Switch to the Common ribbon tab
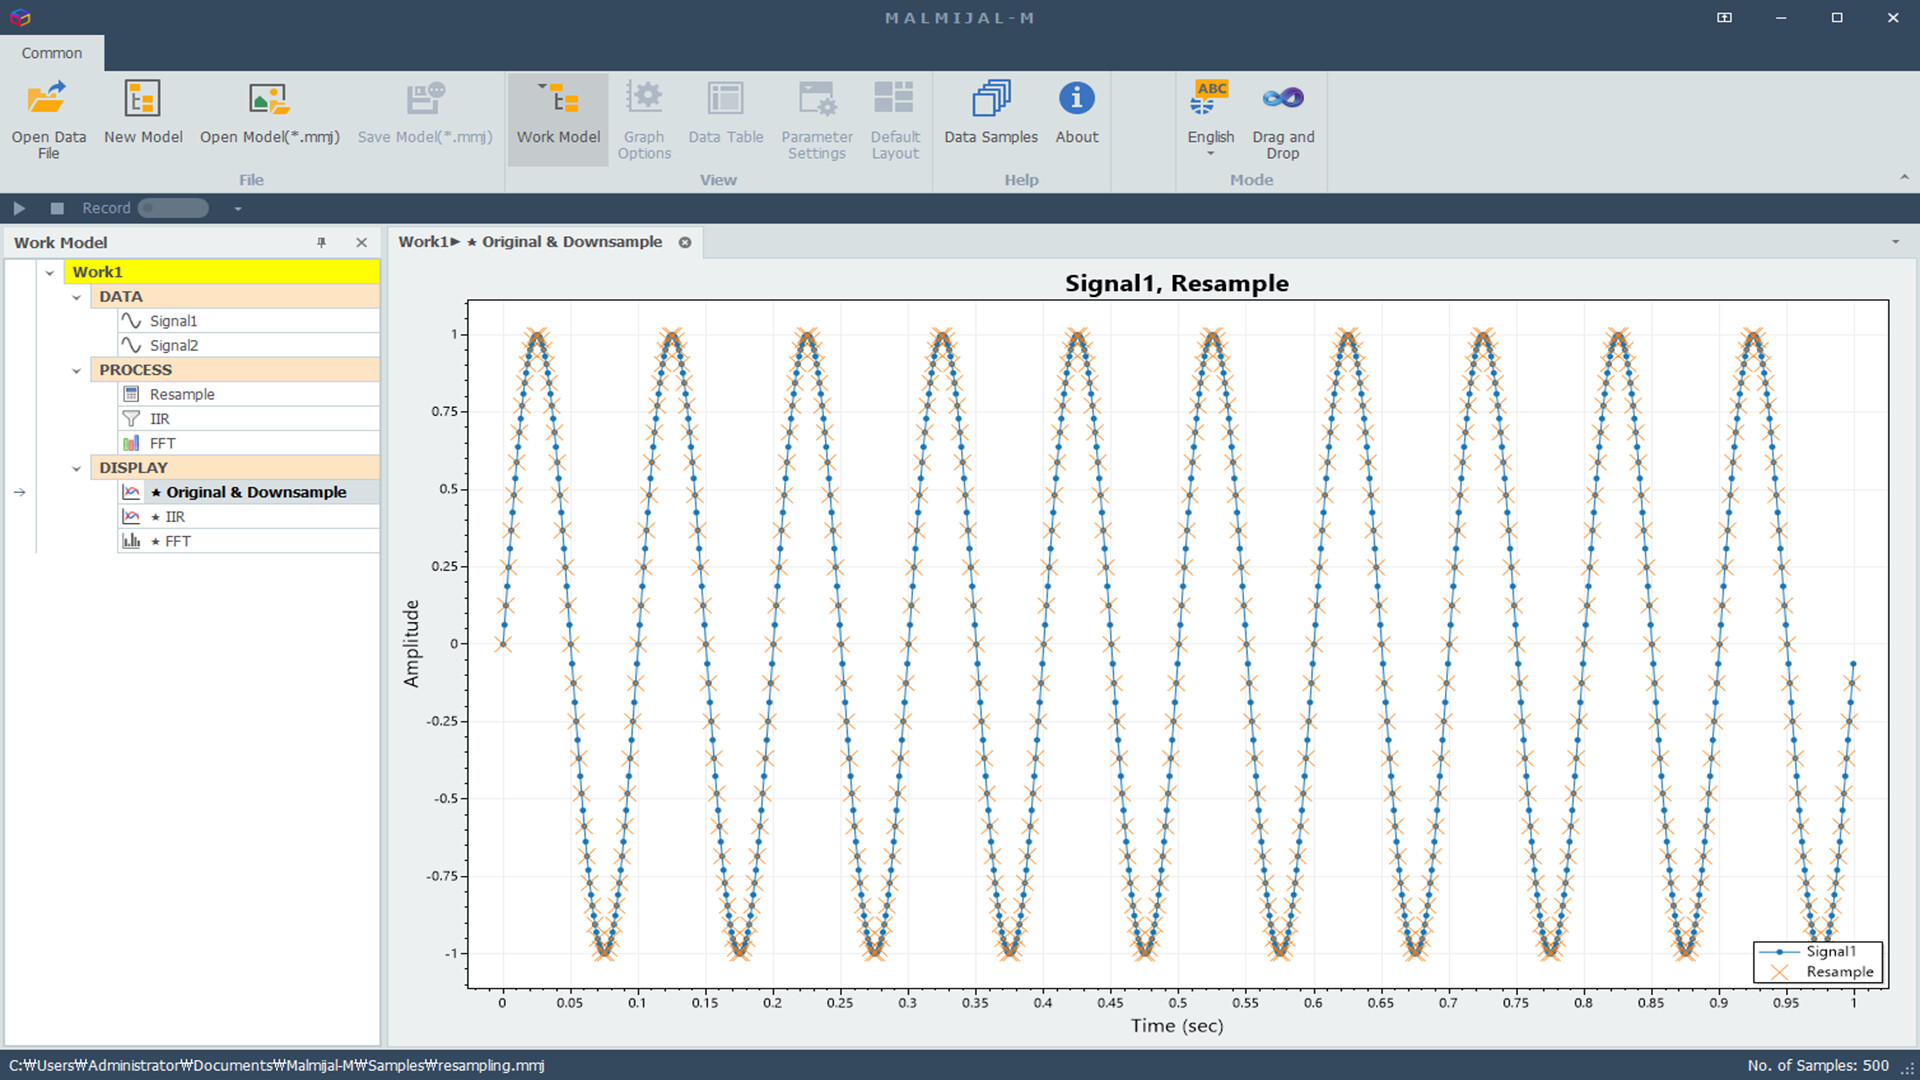Image resolution: width=1920 pixels, height=1080 pixels. [x=51, y=53]
